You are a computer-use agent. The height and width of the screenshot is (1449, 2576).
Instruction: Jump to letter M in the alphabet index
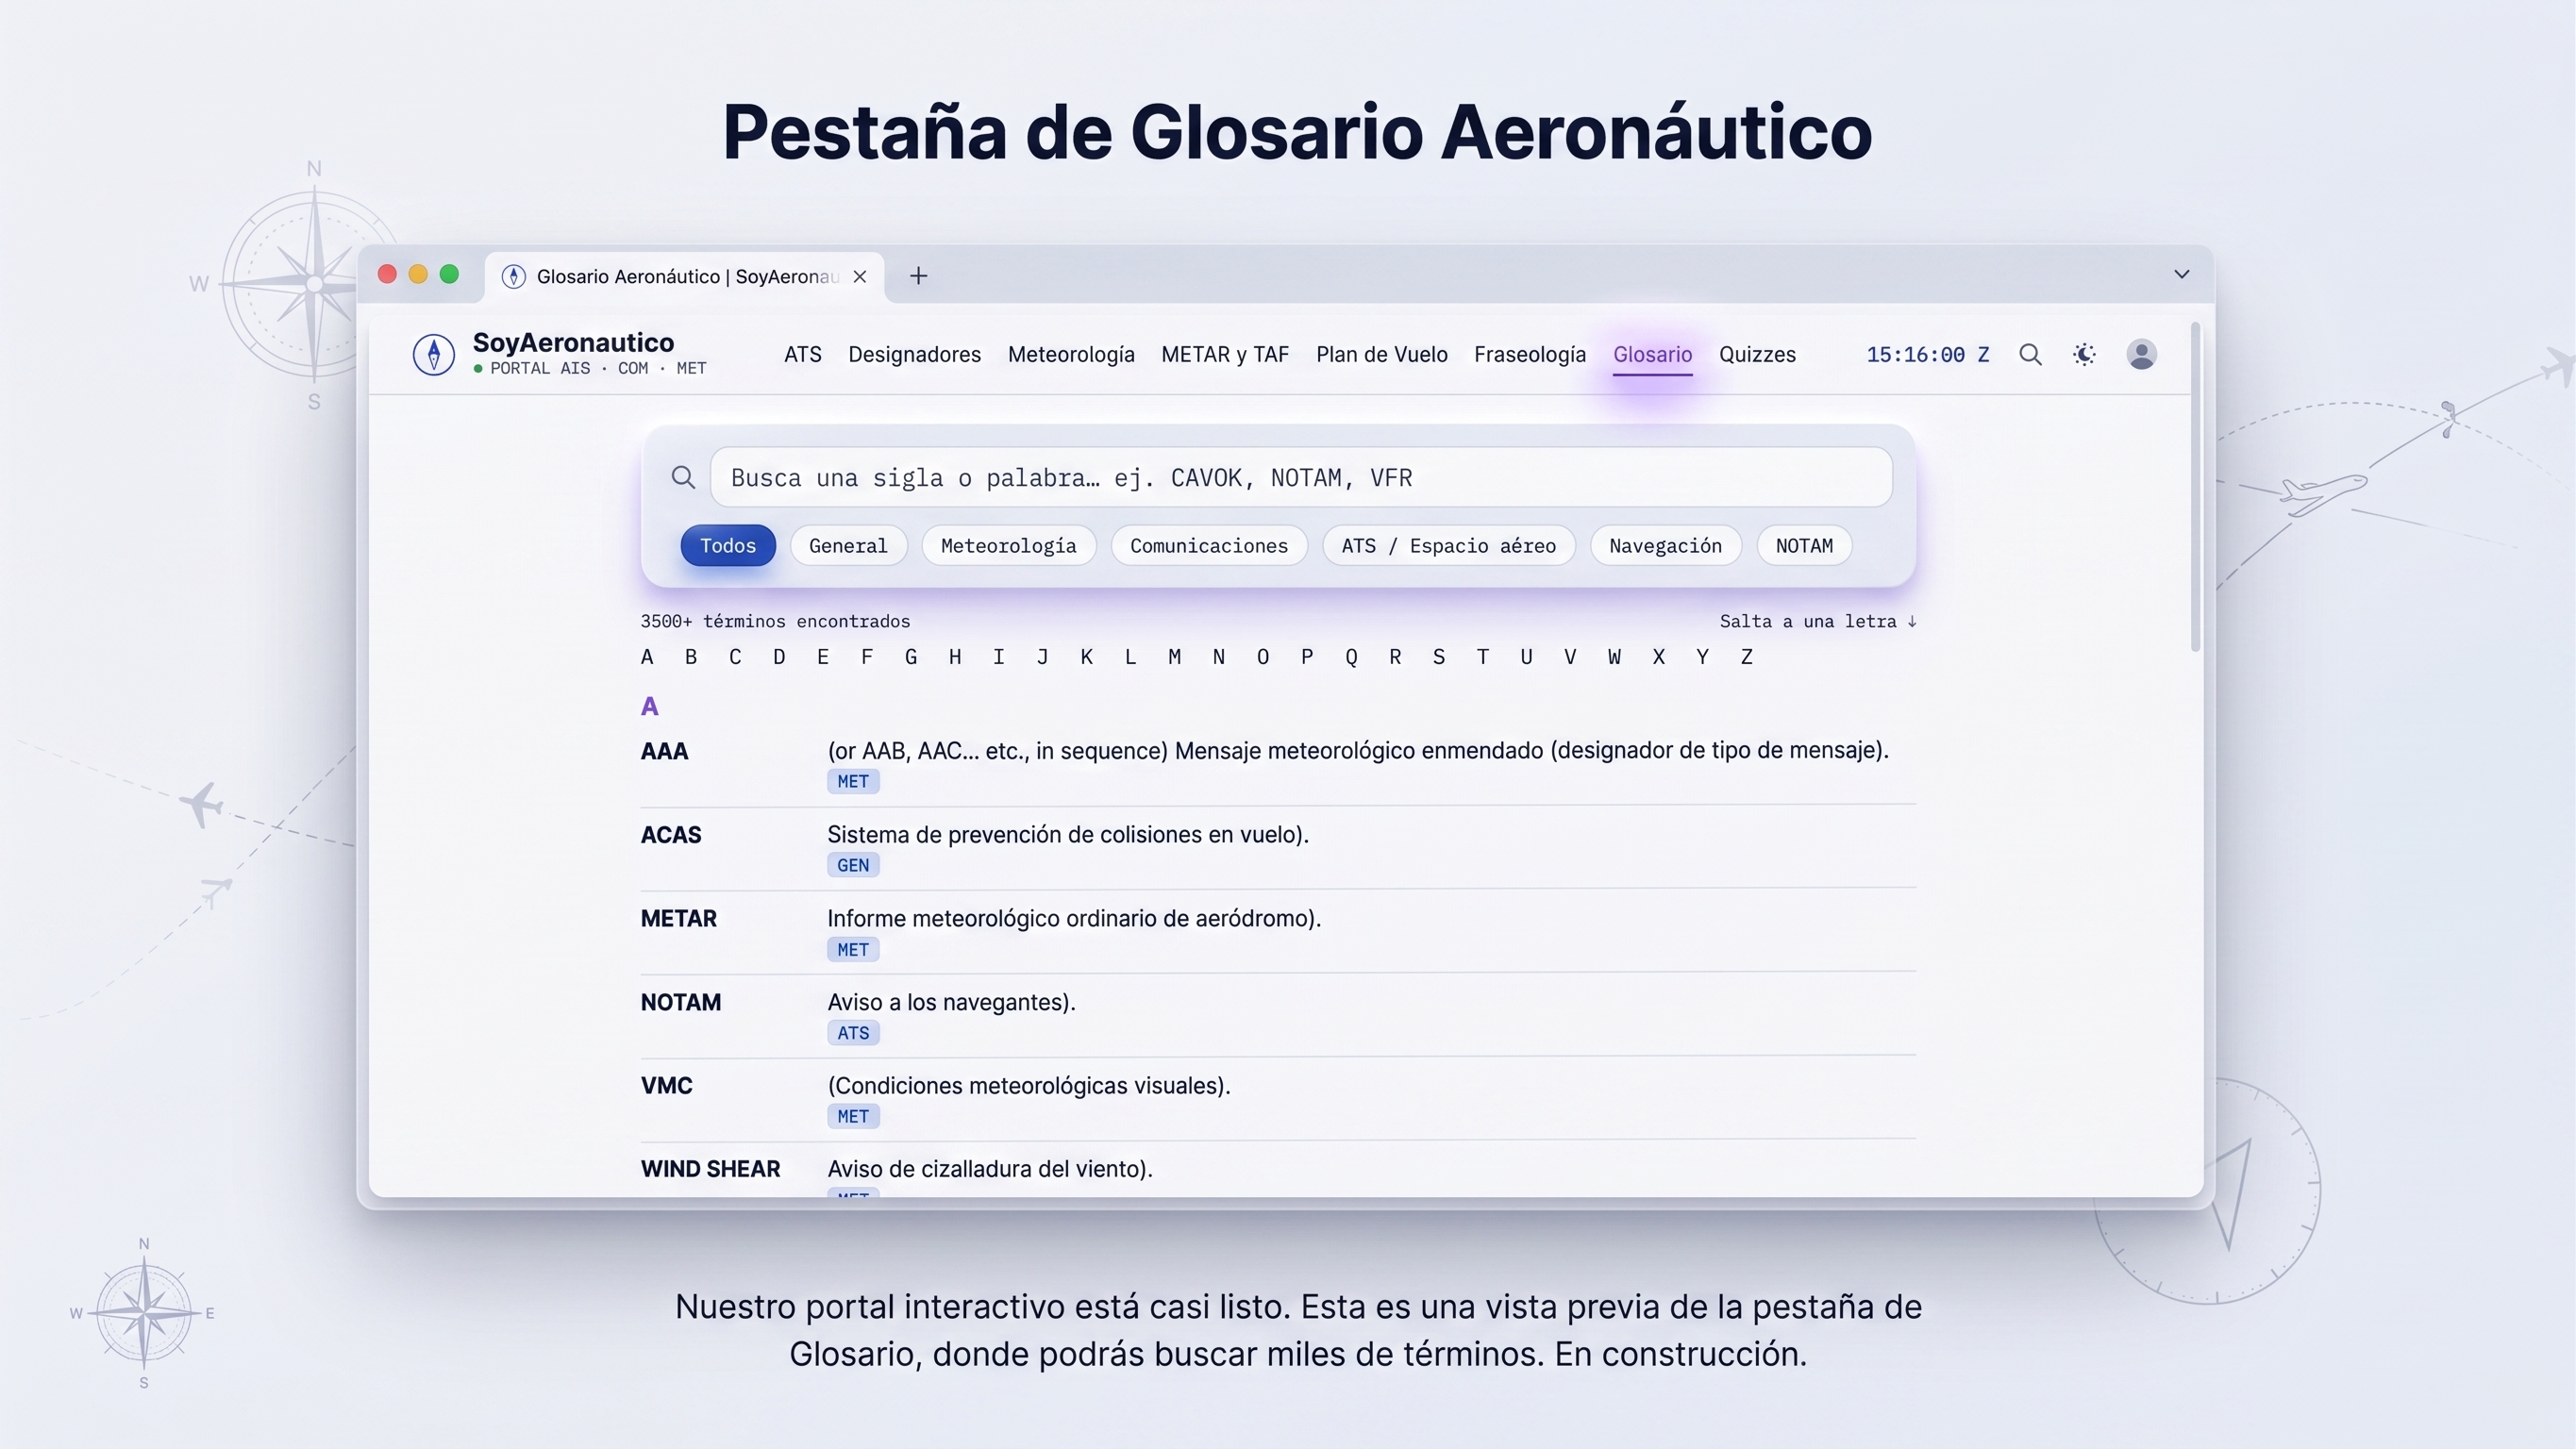pos(1175,657)
